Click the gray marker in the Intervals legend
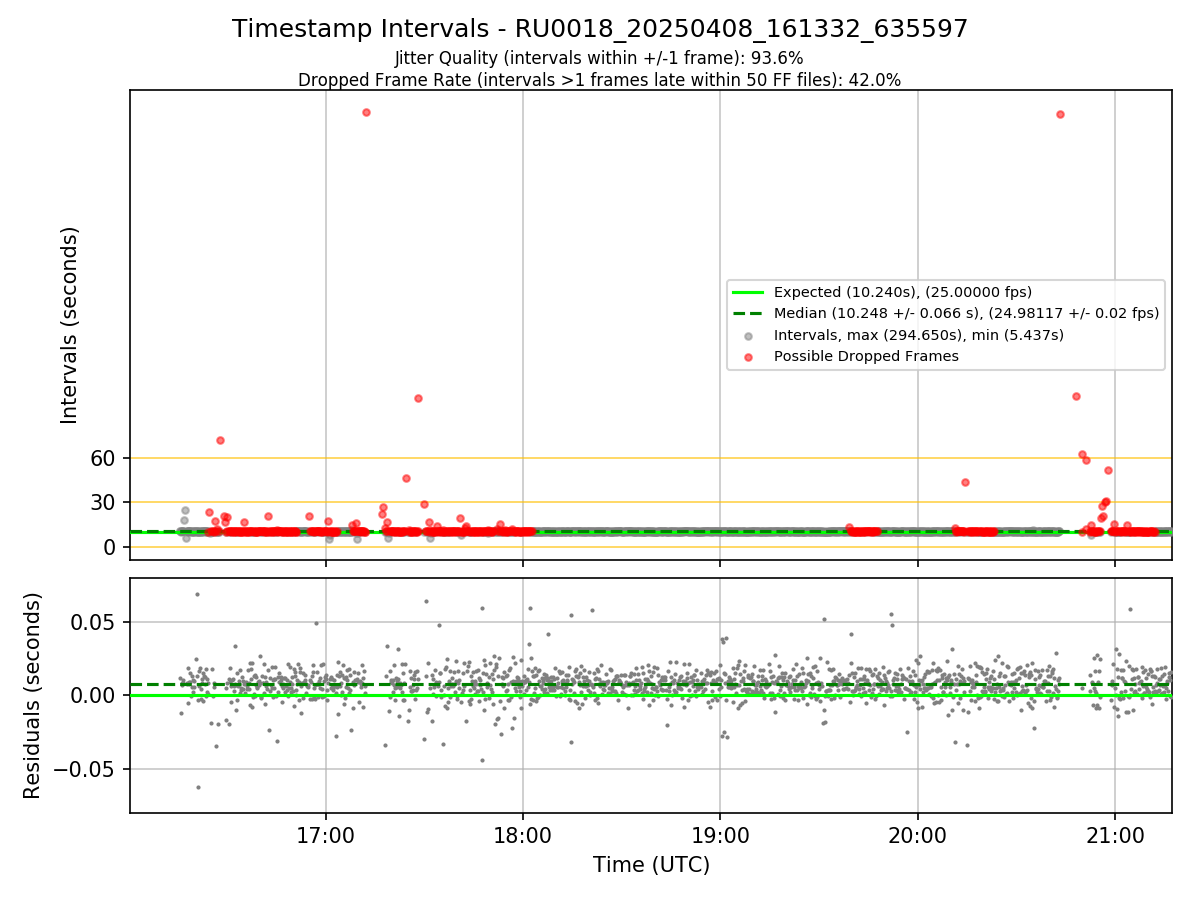1200x900 pixels. [x=748, y=335]
